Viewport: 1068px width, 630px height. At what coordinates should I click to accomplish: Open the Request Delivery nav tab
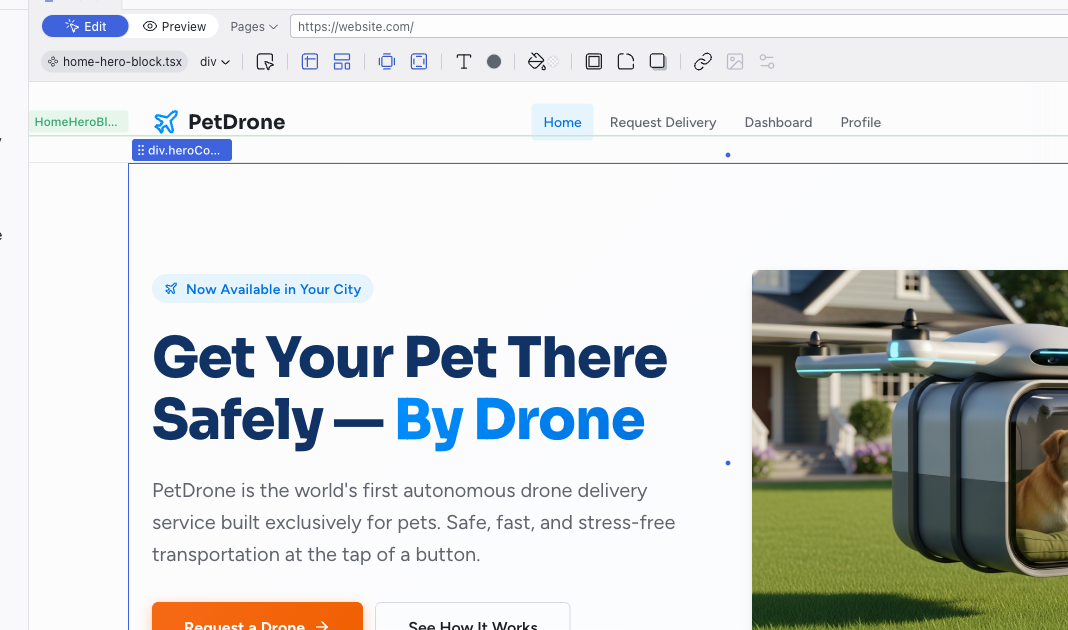[663, 122]
